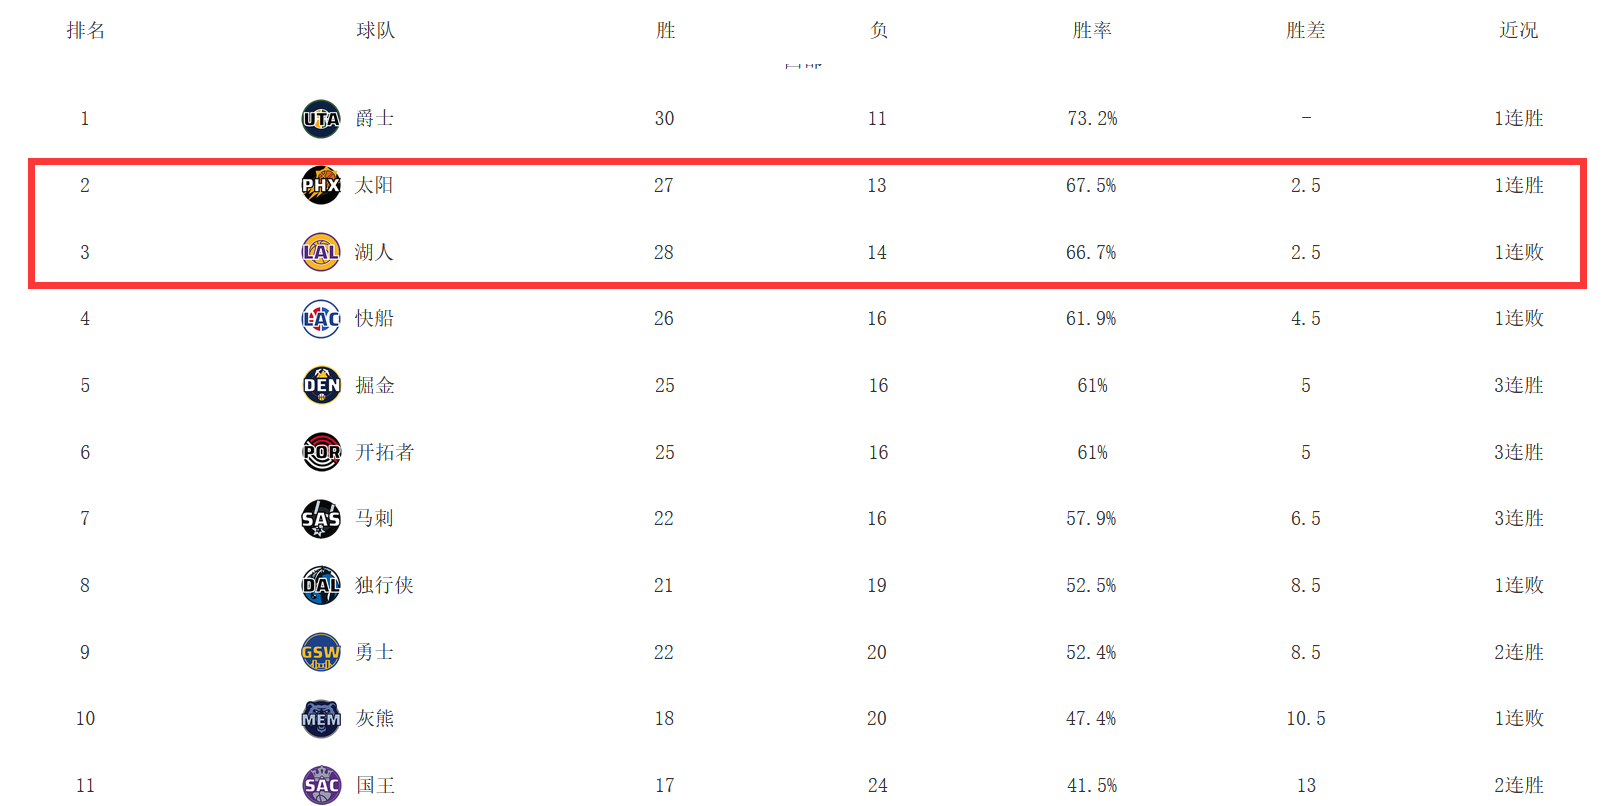Screen dimensions: 1617x806
Task: Click the Kings SAC logo
Action: pos(321,785)
